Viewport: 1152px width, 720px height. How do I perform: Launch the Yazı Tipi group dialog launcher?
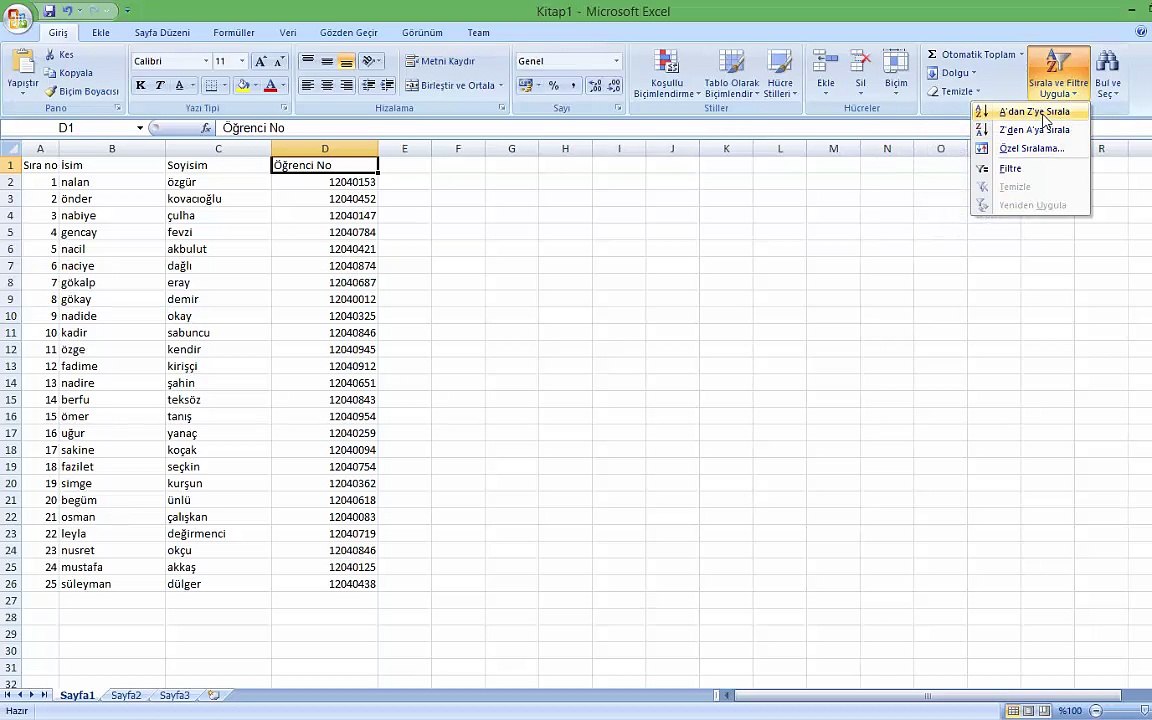click(x=284, y=108)
